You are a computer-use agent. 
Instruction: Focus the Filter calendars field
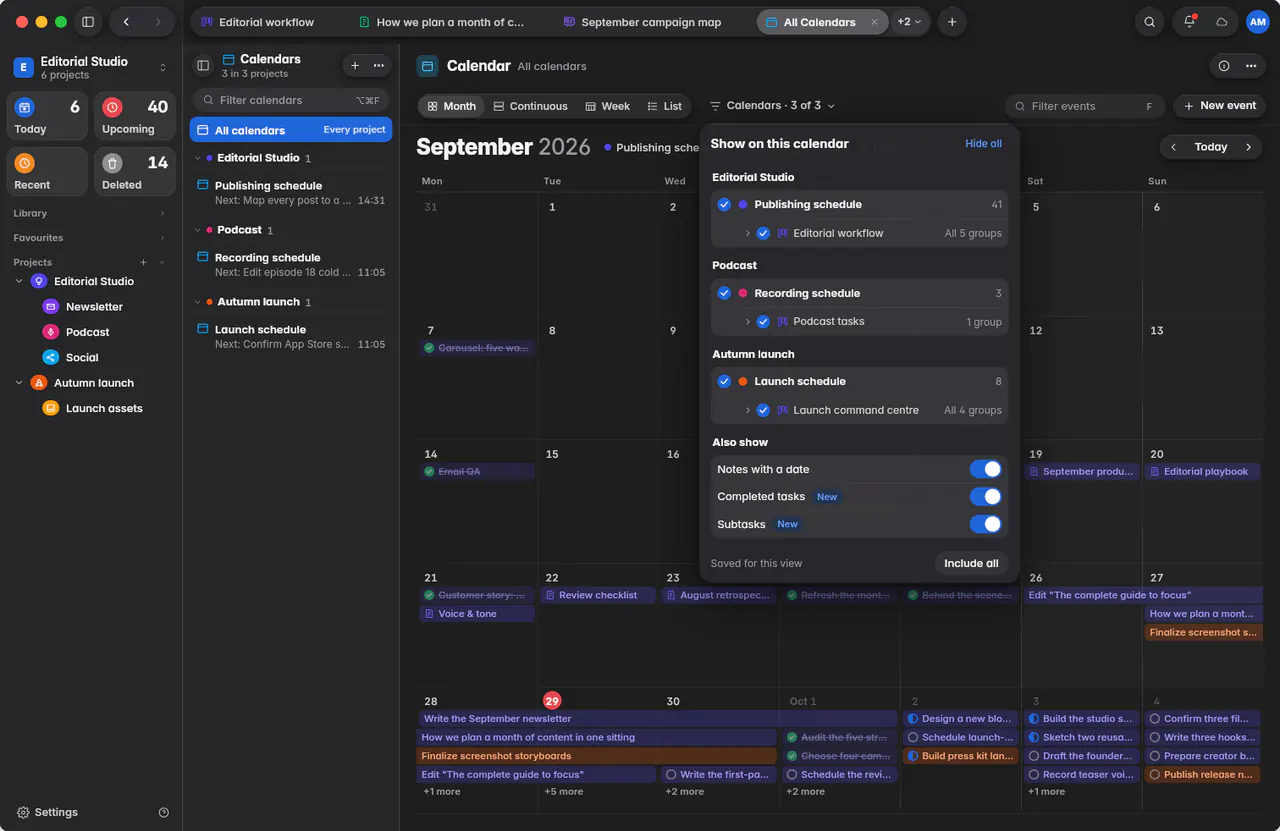290,100
